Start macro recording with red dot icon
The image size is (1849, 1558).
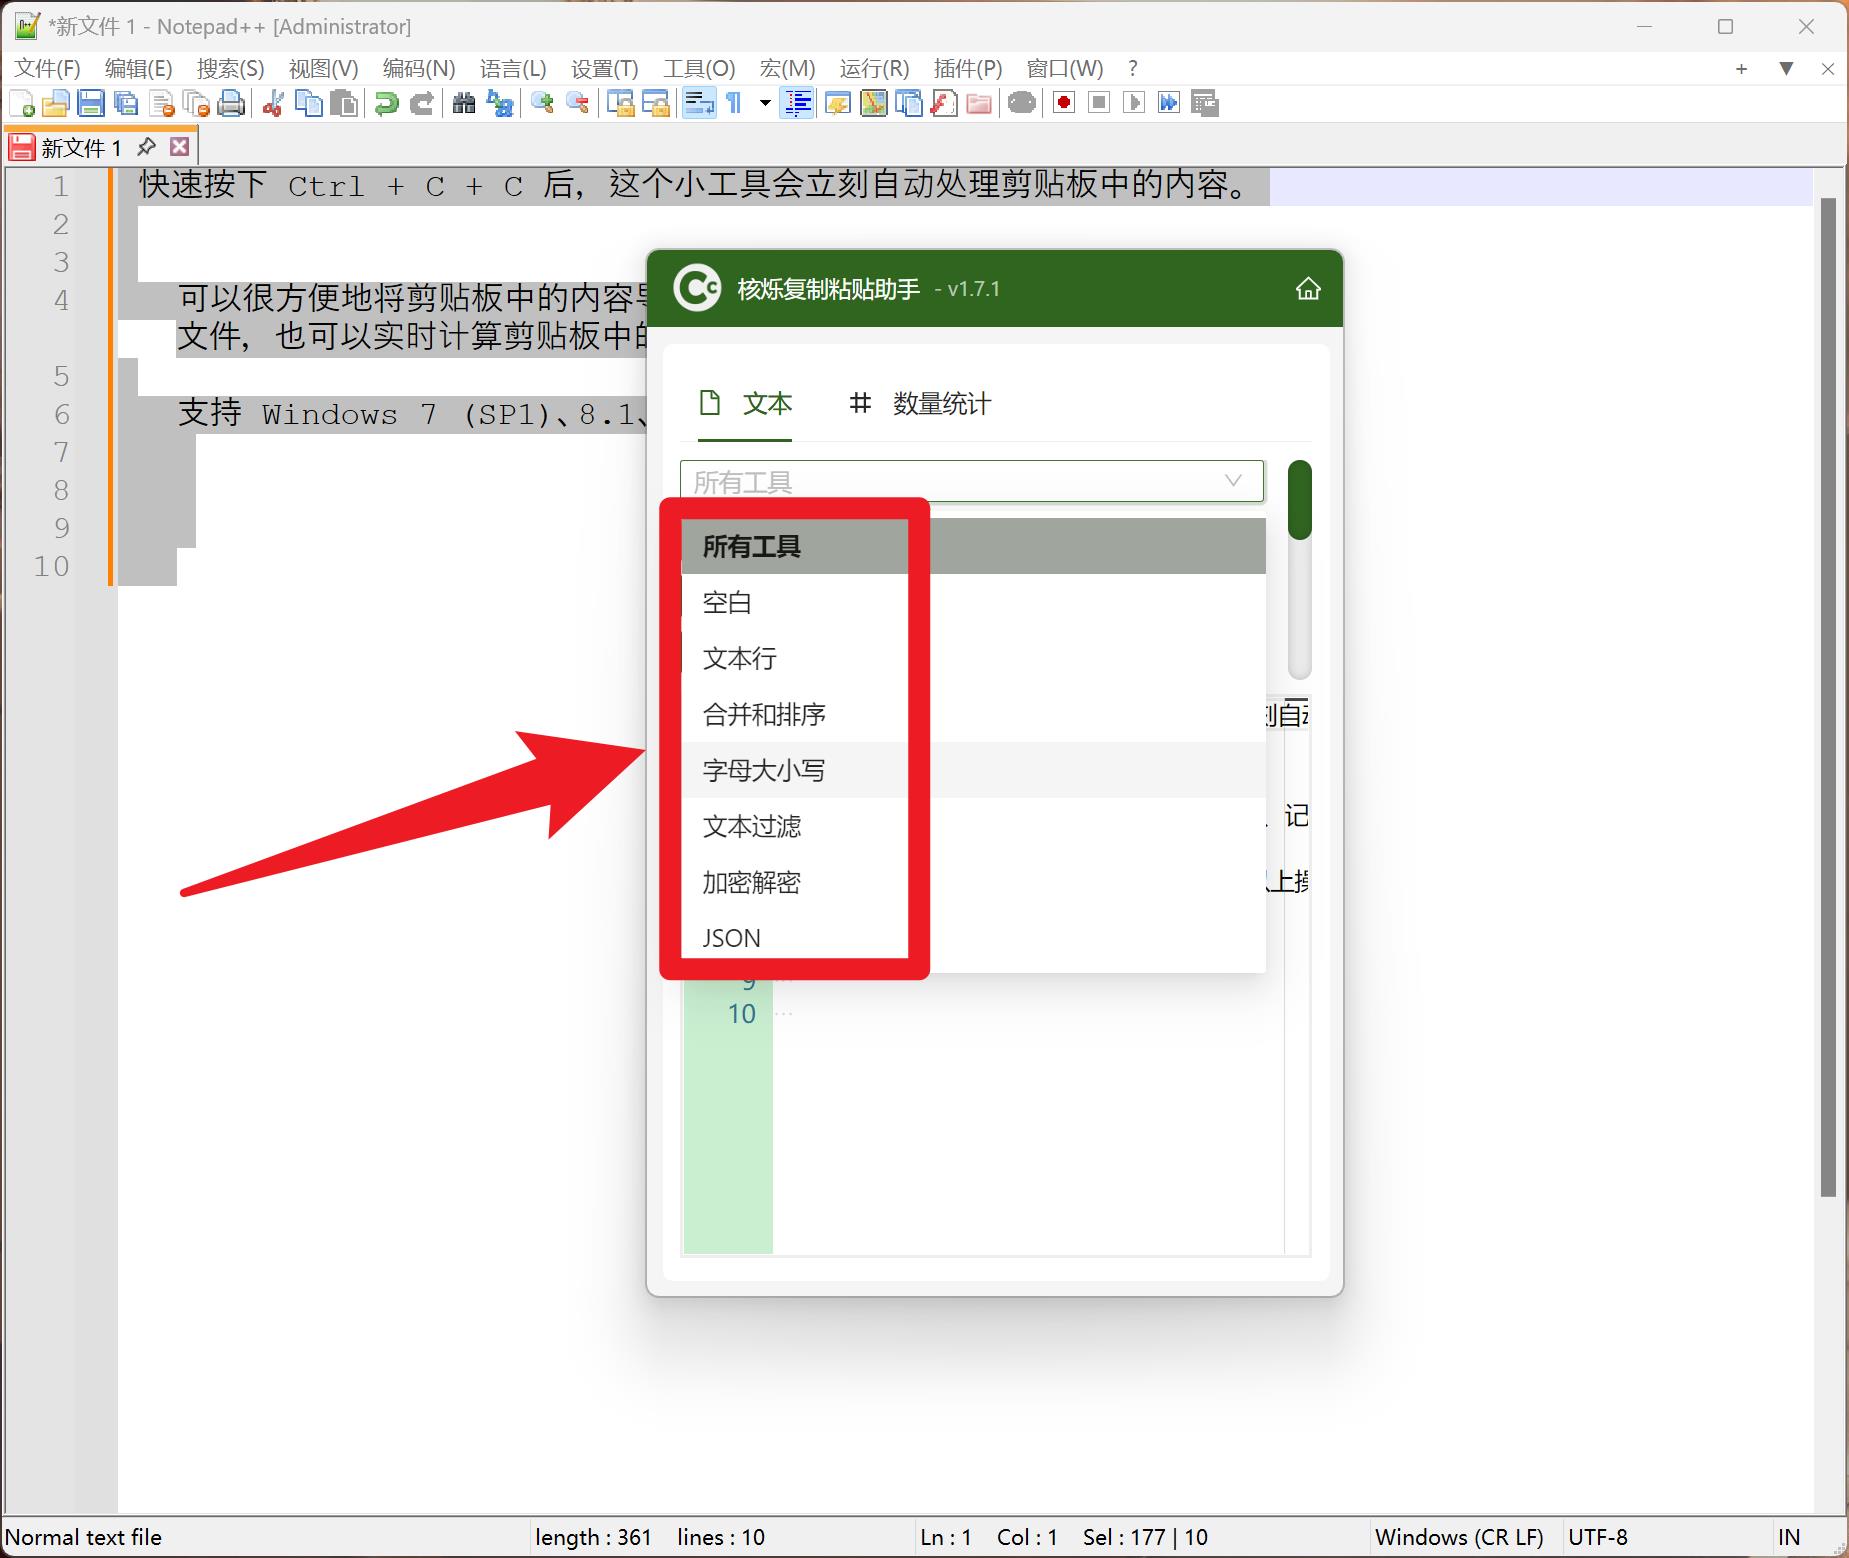tap(1064, 103)
